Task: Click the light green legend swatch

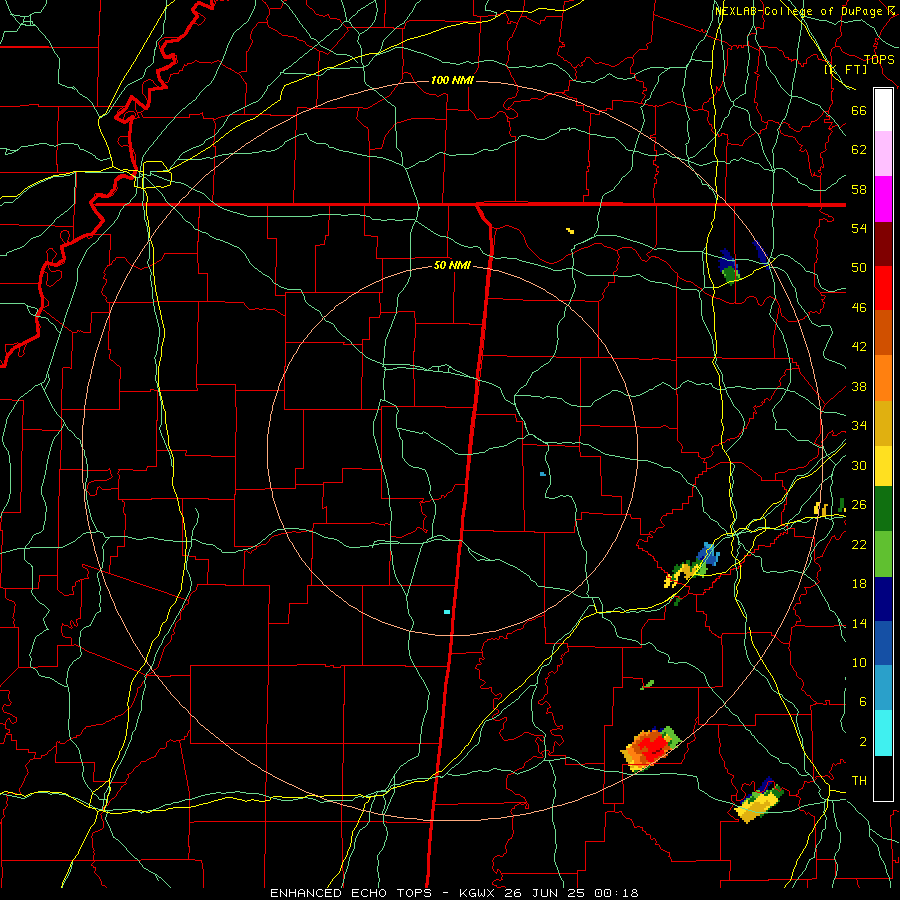Action: click(x=883, y=554)
